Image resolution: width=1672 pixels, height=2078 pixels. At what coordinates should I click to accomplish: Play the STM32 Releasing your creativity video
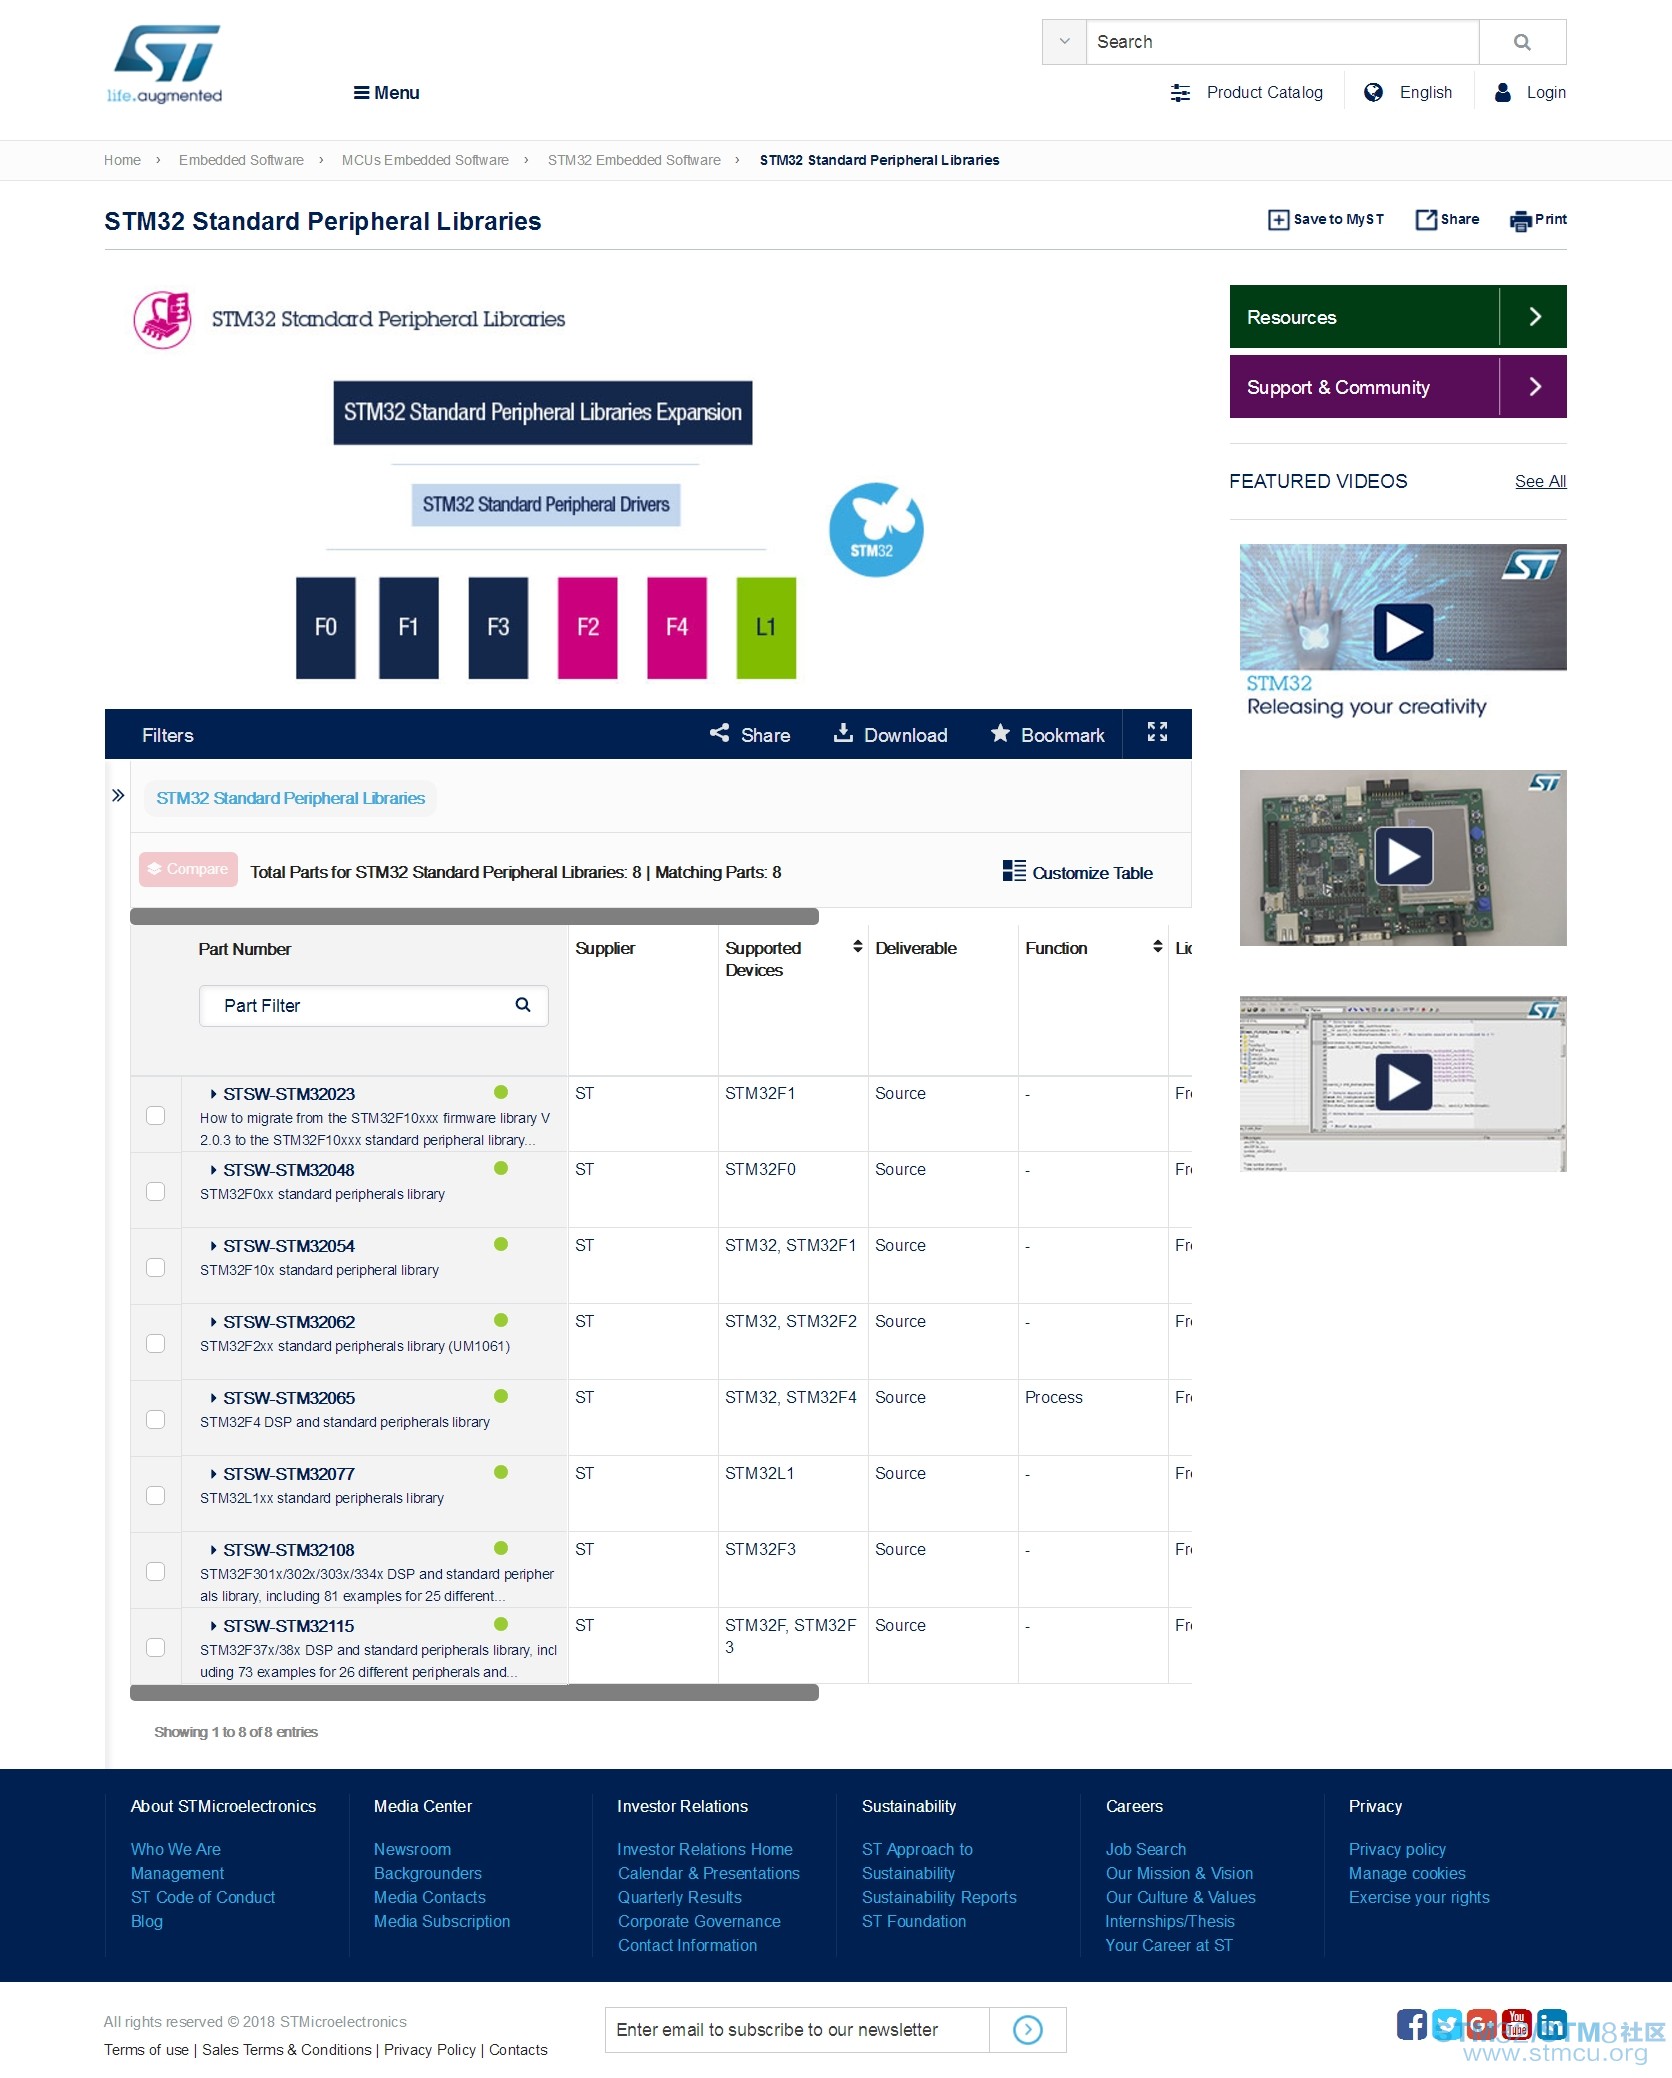click(1403, 631)
